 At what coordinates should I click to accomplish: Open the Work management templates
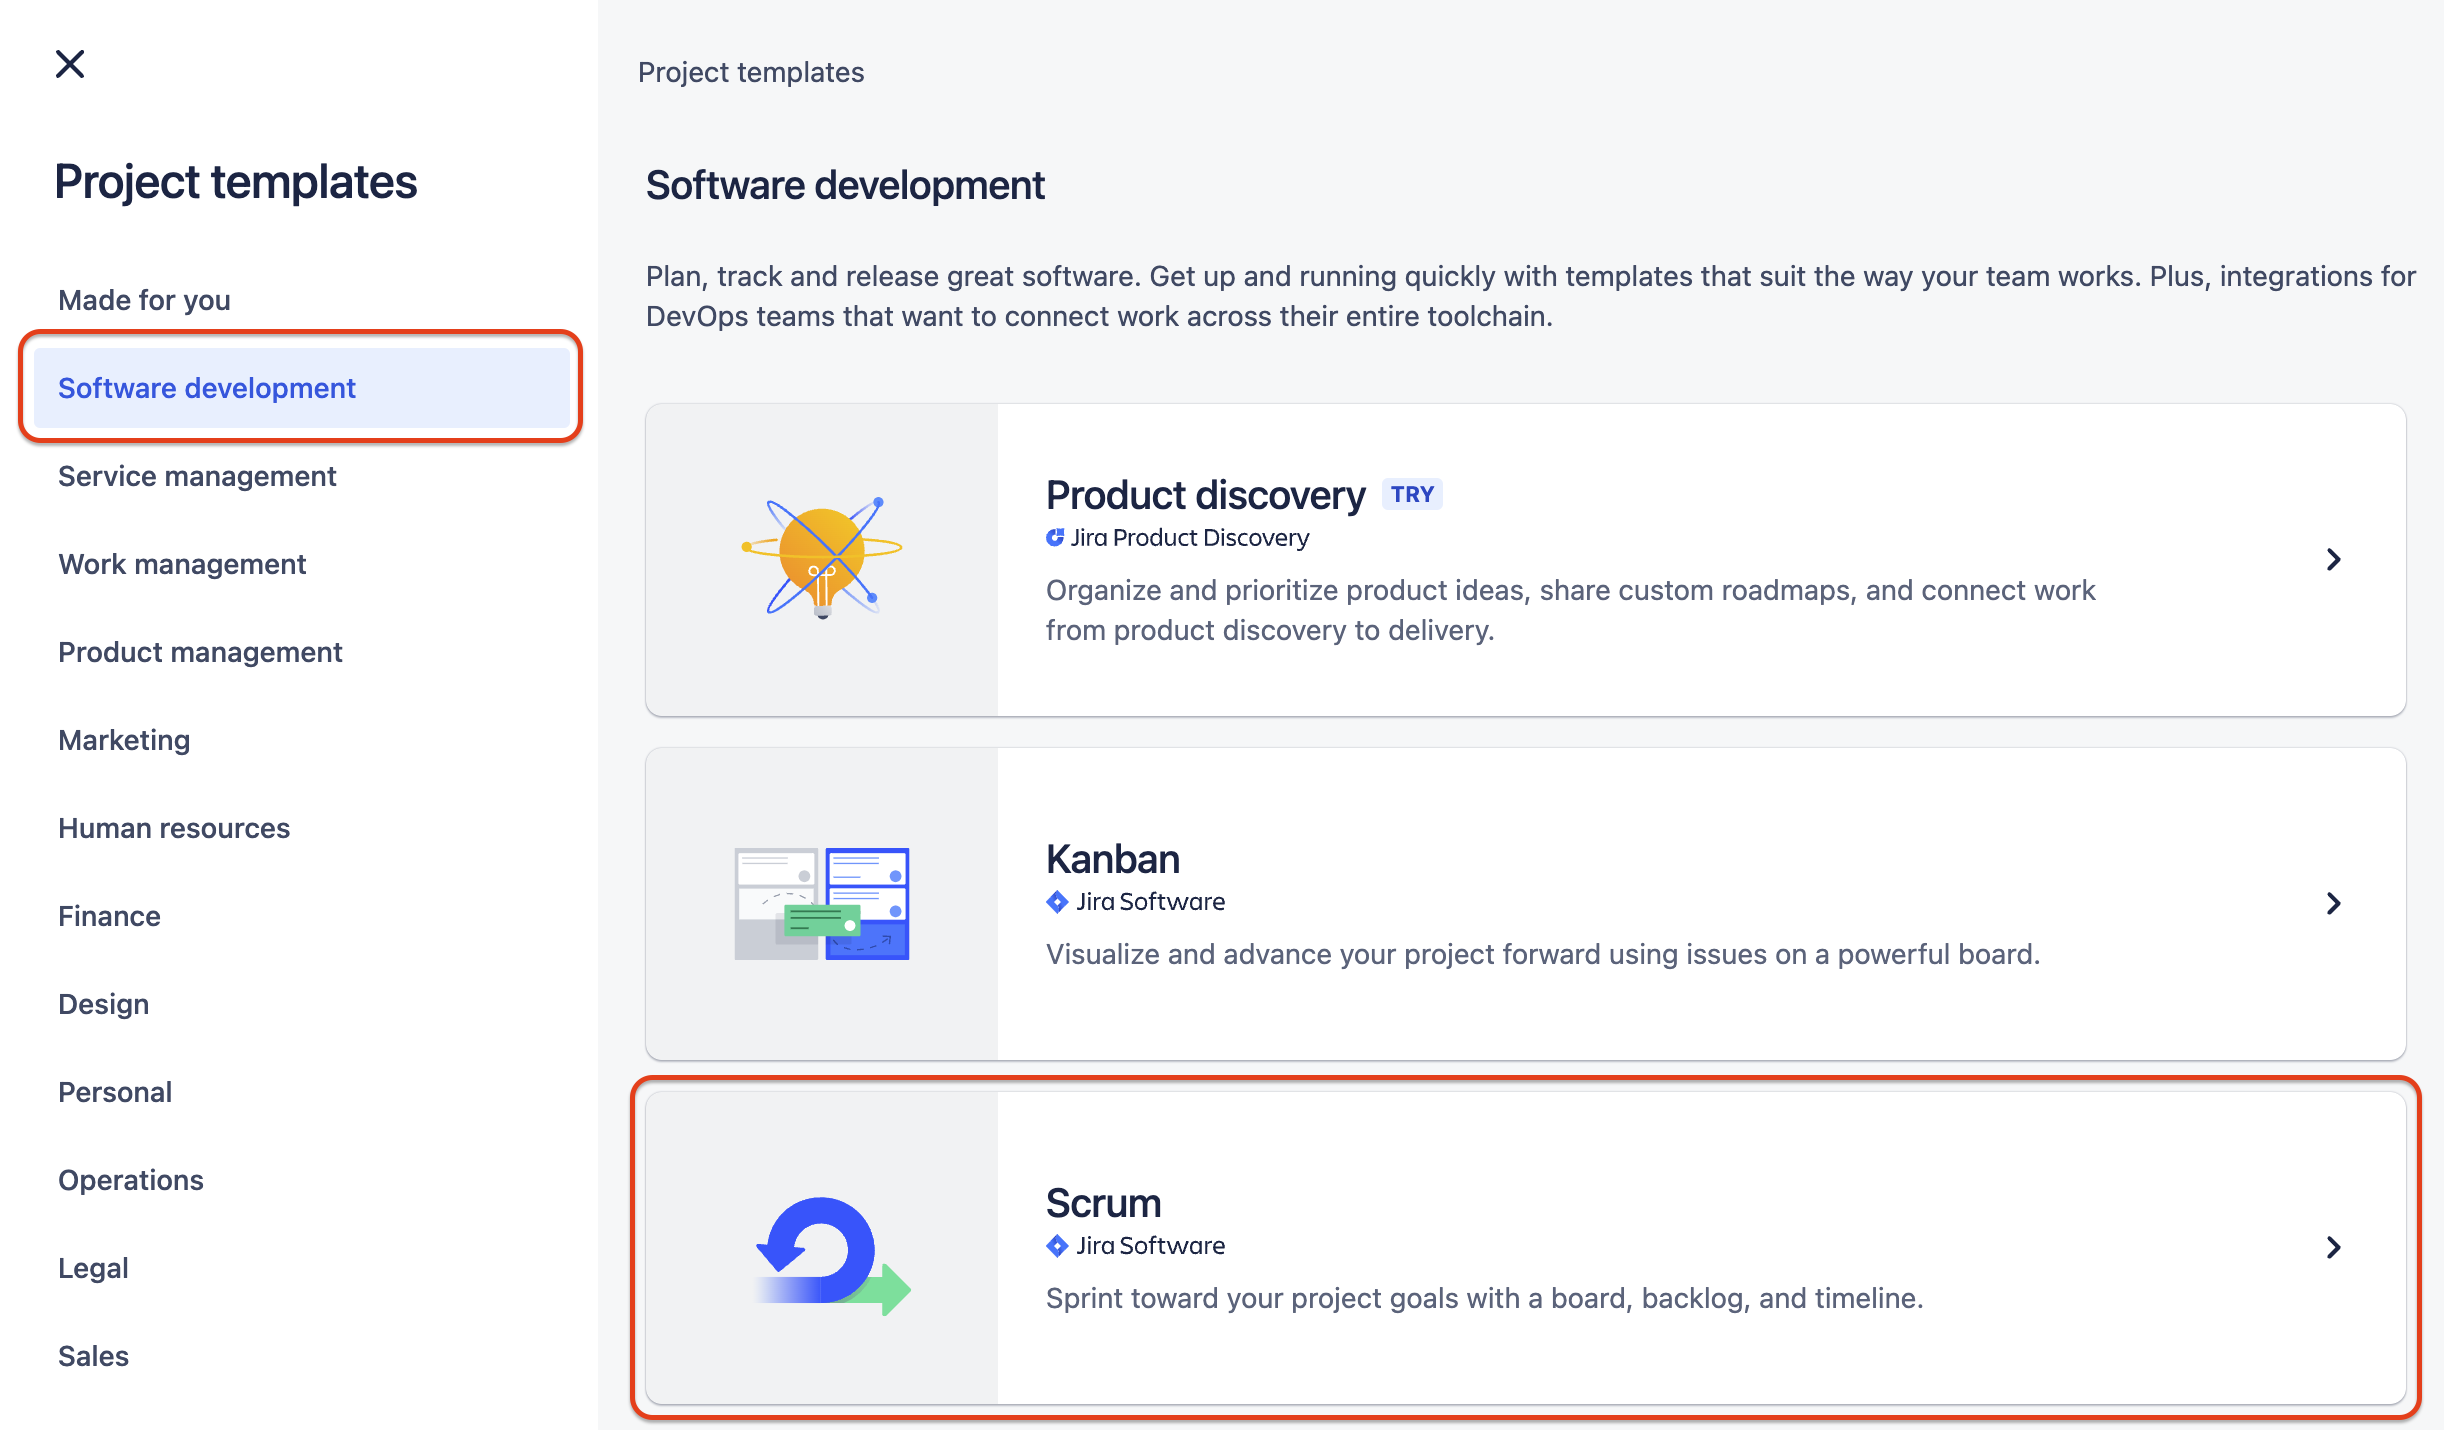(182, 564)
